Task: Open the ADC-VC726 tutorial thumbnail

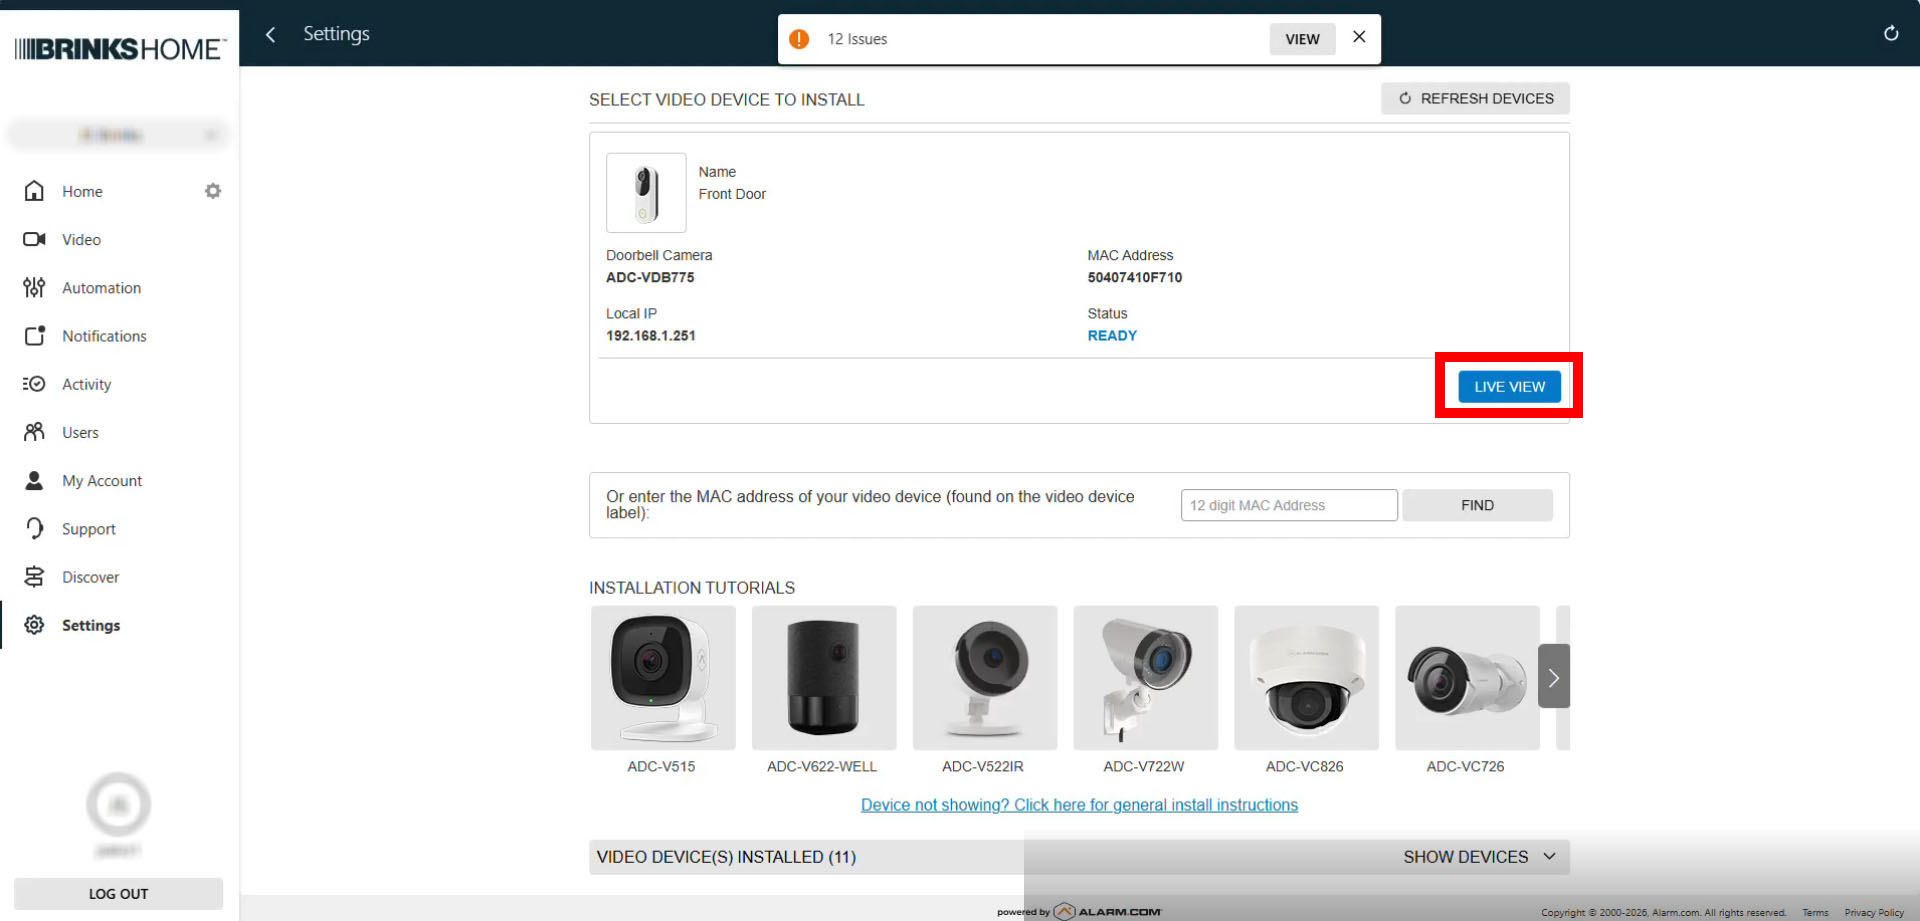Action: click(x=1467, y=677)
